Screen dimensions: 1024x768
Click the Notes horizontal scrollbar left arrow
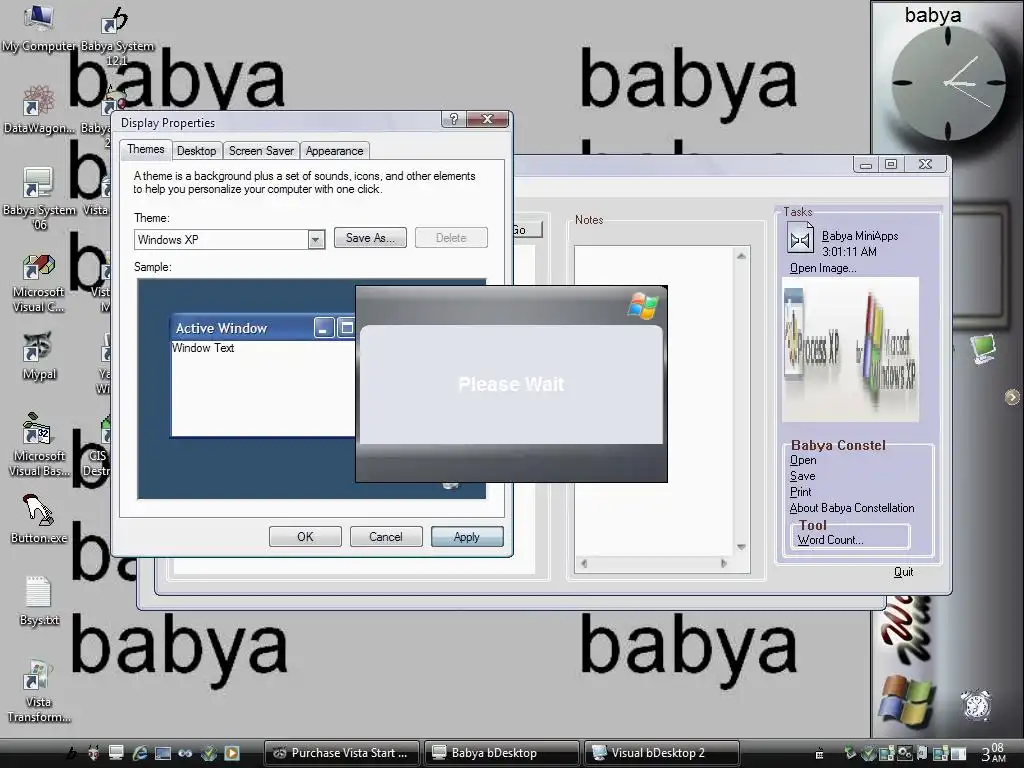point(584,564)
